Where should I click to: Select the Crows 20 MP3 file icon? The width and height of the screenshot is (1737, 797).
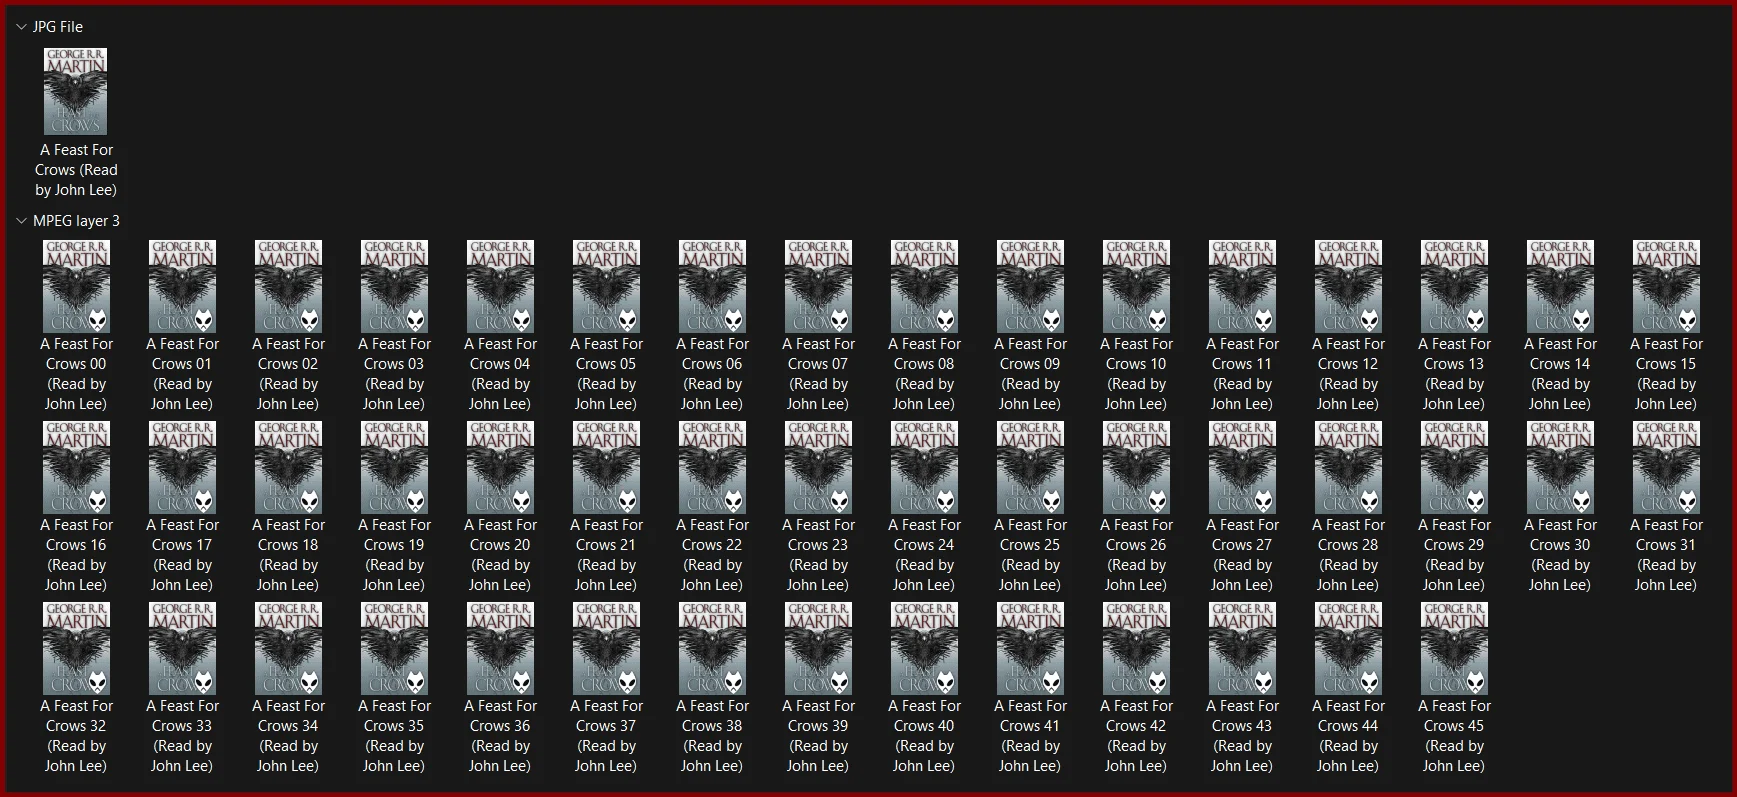(500, 467)
